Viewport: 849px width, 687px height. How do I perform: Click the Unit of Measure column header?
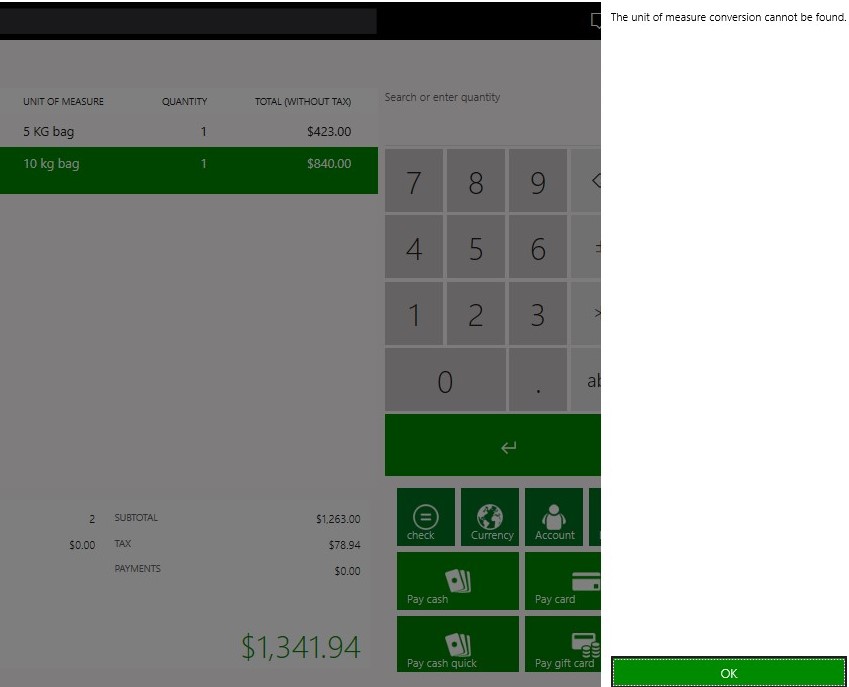point(64,102)
